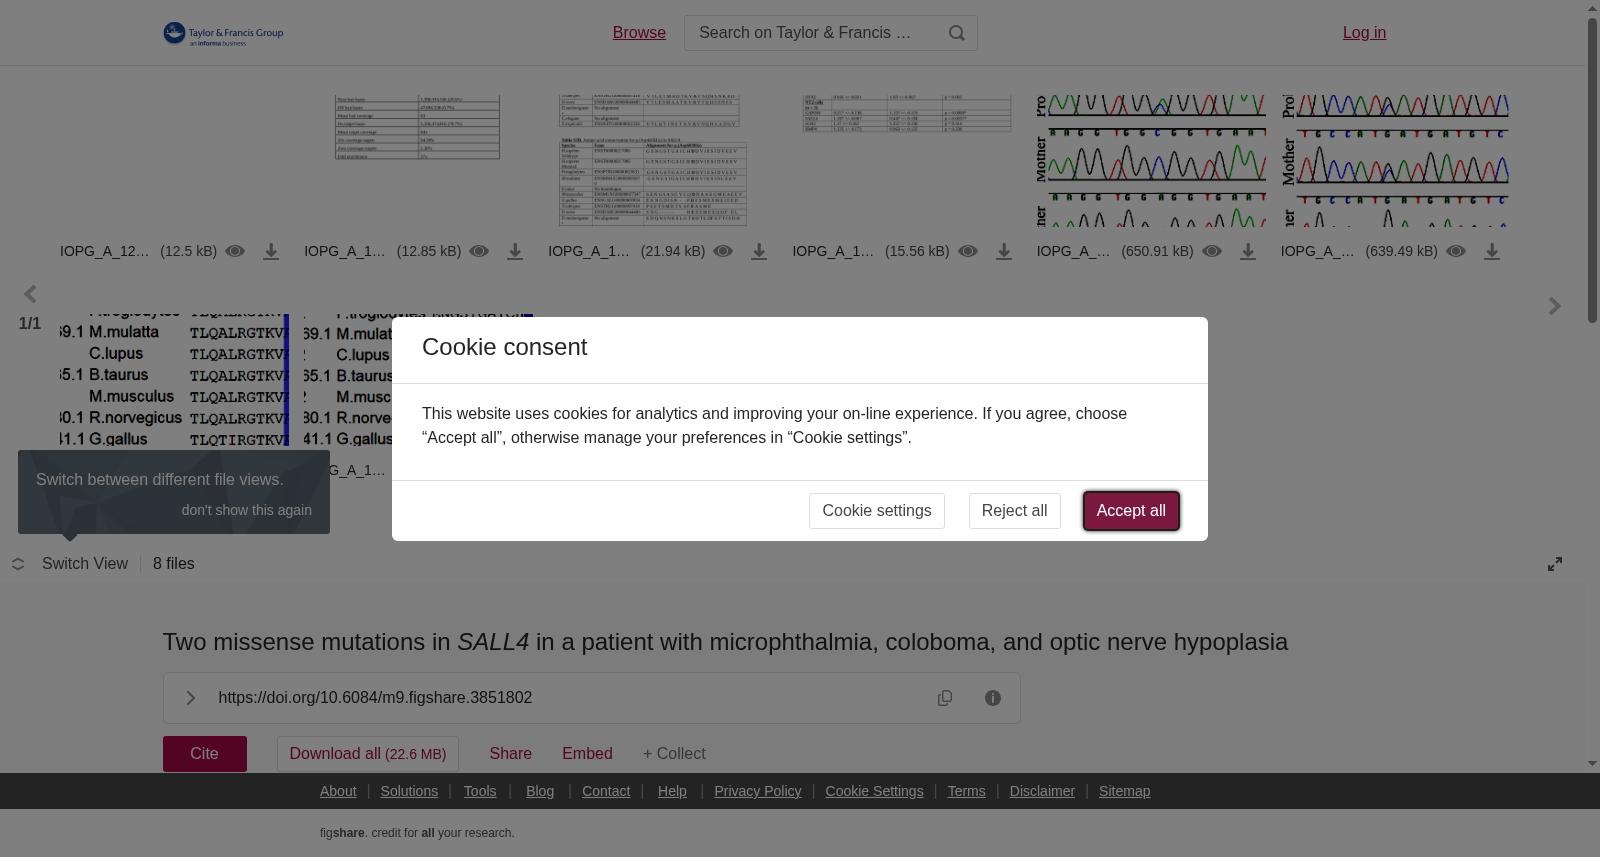Open Switch View options
Viewport: 1600px width, 857px height.
click(x=70, y=564)
